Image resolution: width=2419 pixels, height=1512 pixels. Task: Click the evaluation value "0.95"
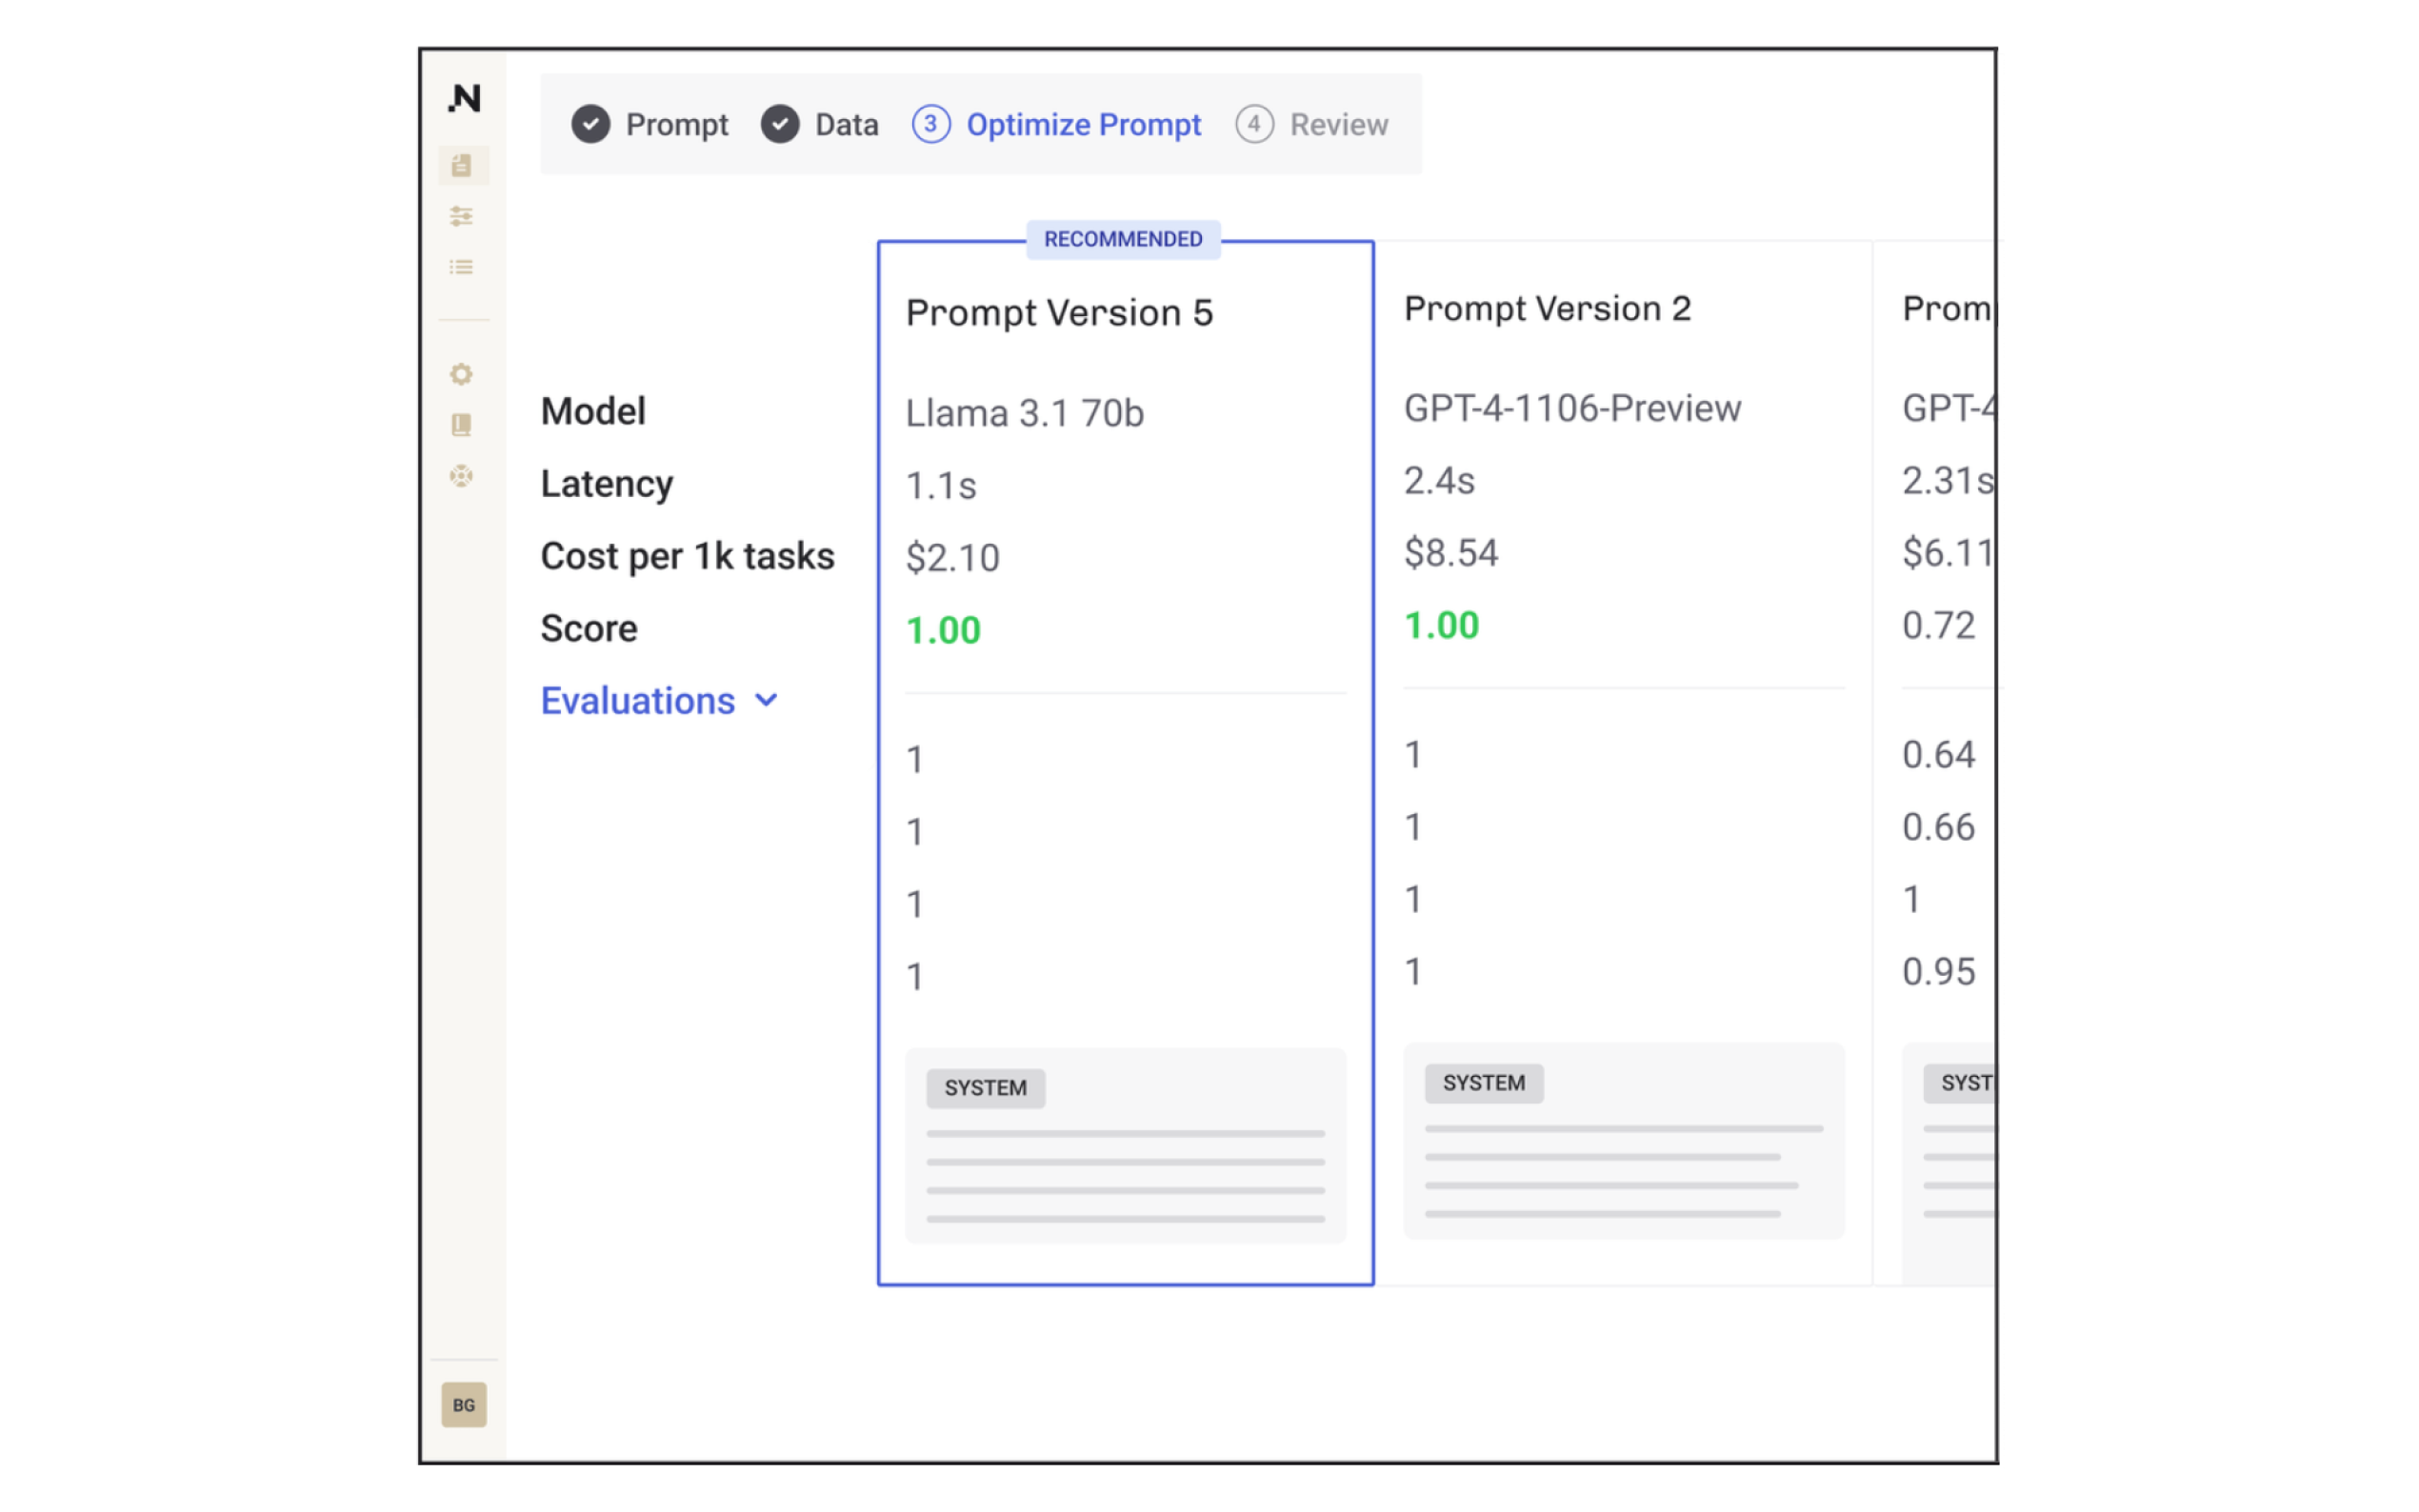pos(1939,972)
